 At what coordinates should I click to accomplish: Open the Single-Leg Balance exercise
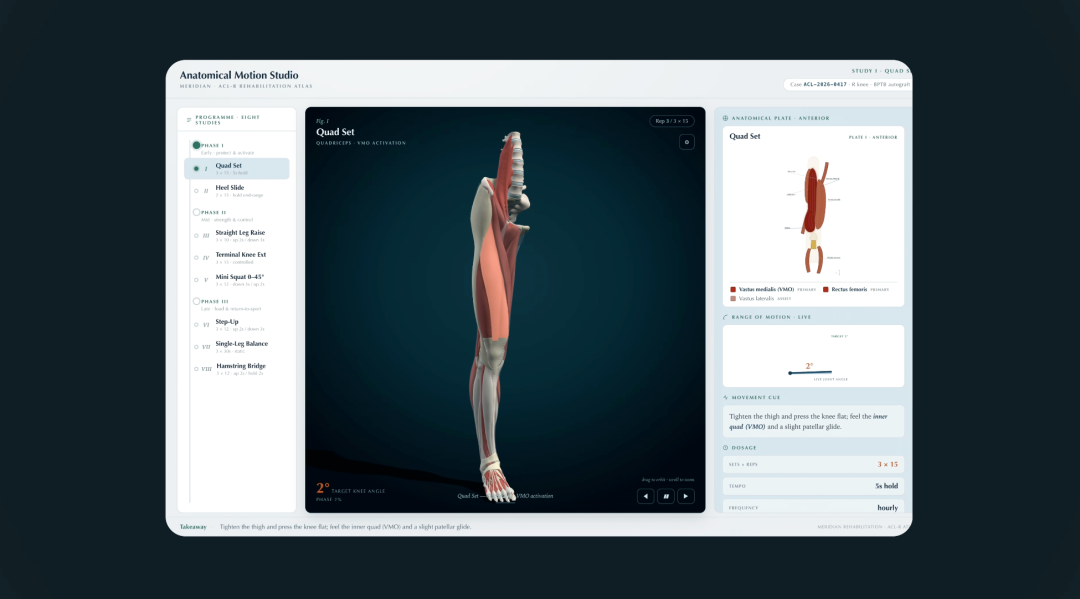(x=237, y=347)
